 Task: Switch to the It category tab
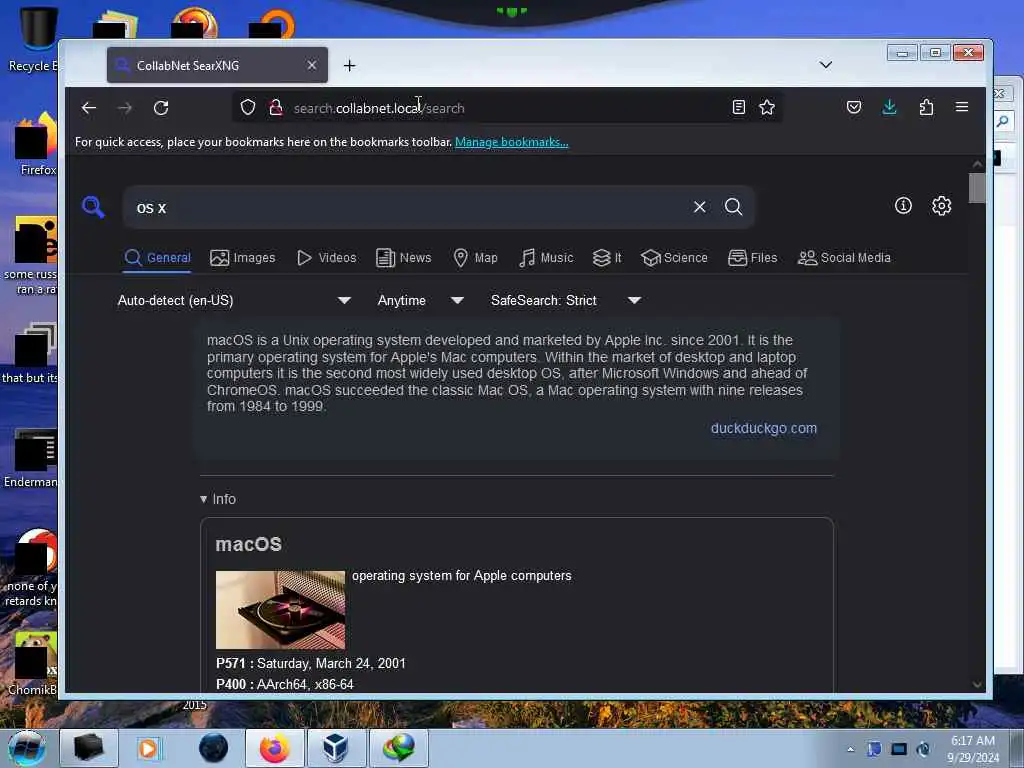point(607,258)
